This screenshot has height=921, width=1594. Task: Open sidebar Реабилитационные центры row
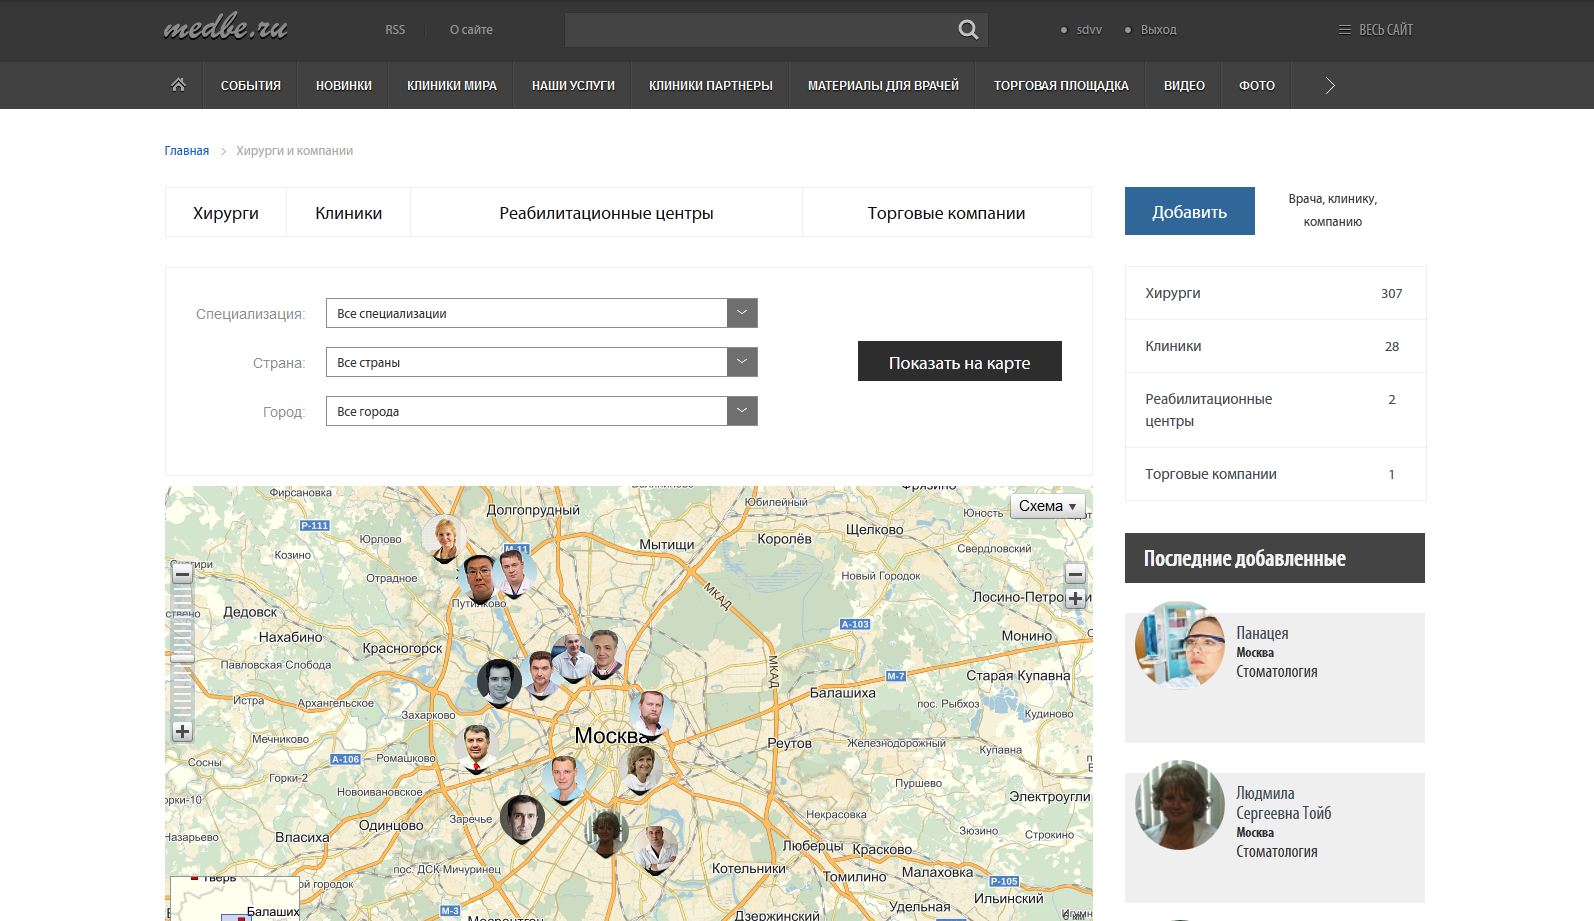(1275, 410)
